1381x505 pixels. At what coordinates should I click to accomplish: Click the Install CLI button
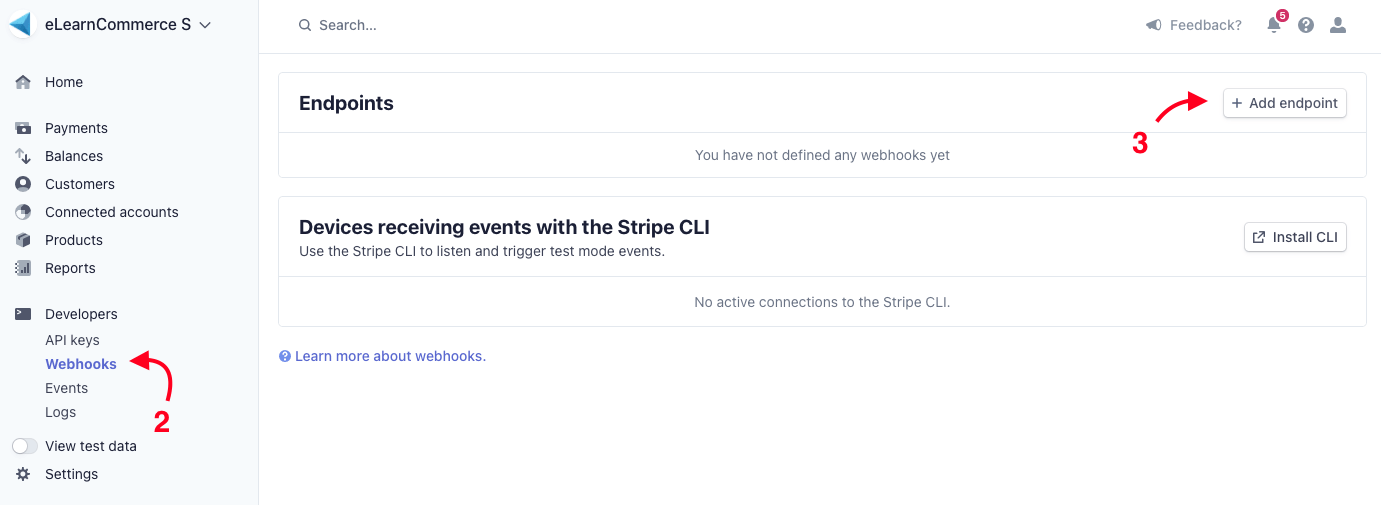[x=1295, y=237]
